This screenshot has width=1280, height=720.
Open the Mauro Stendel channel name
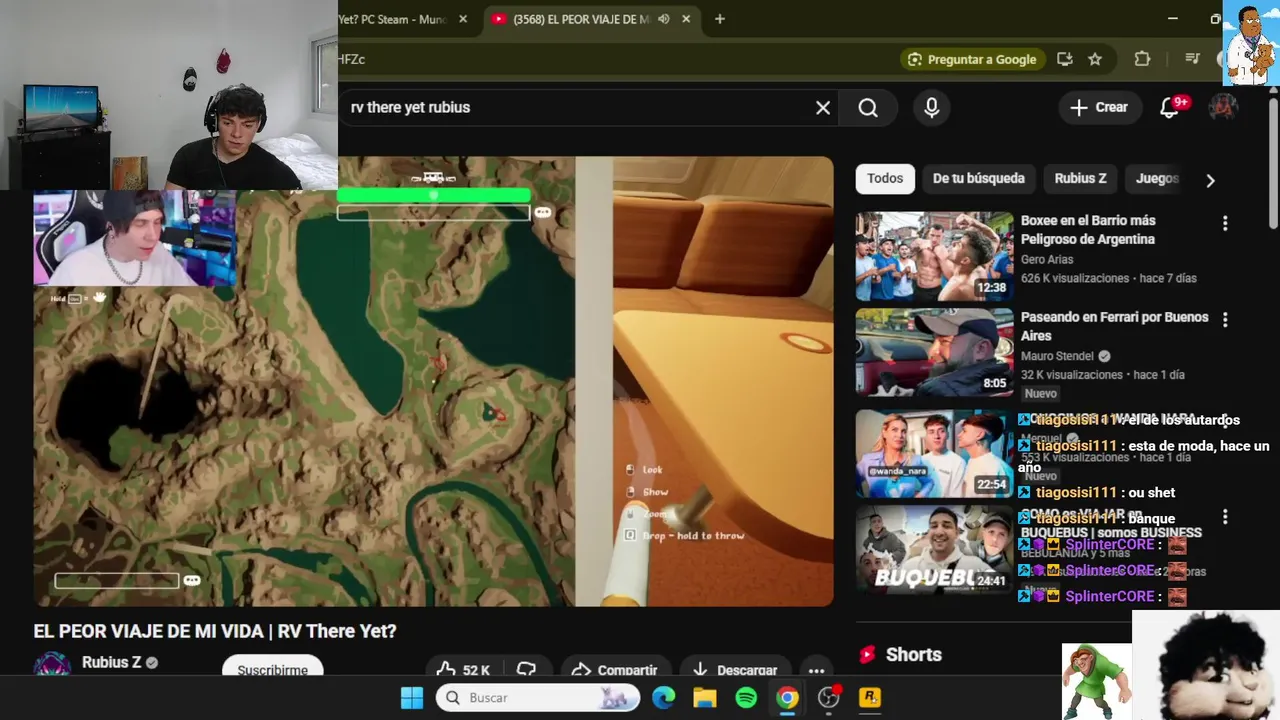click(x=1059, y=356)
